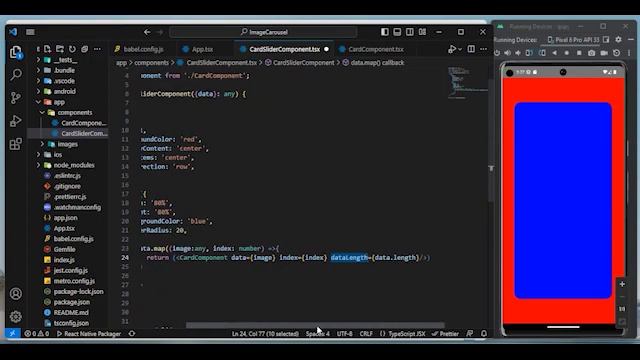
Task: Select the CardSliderComponent.tsx tab
Action: 284,49
